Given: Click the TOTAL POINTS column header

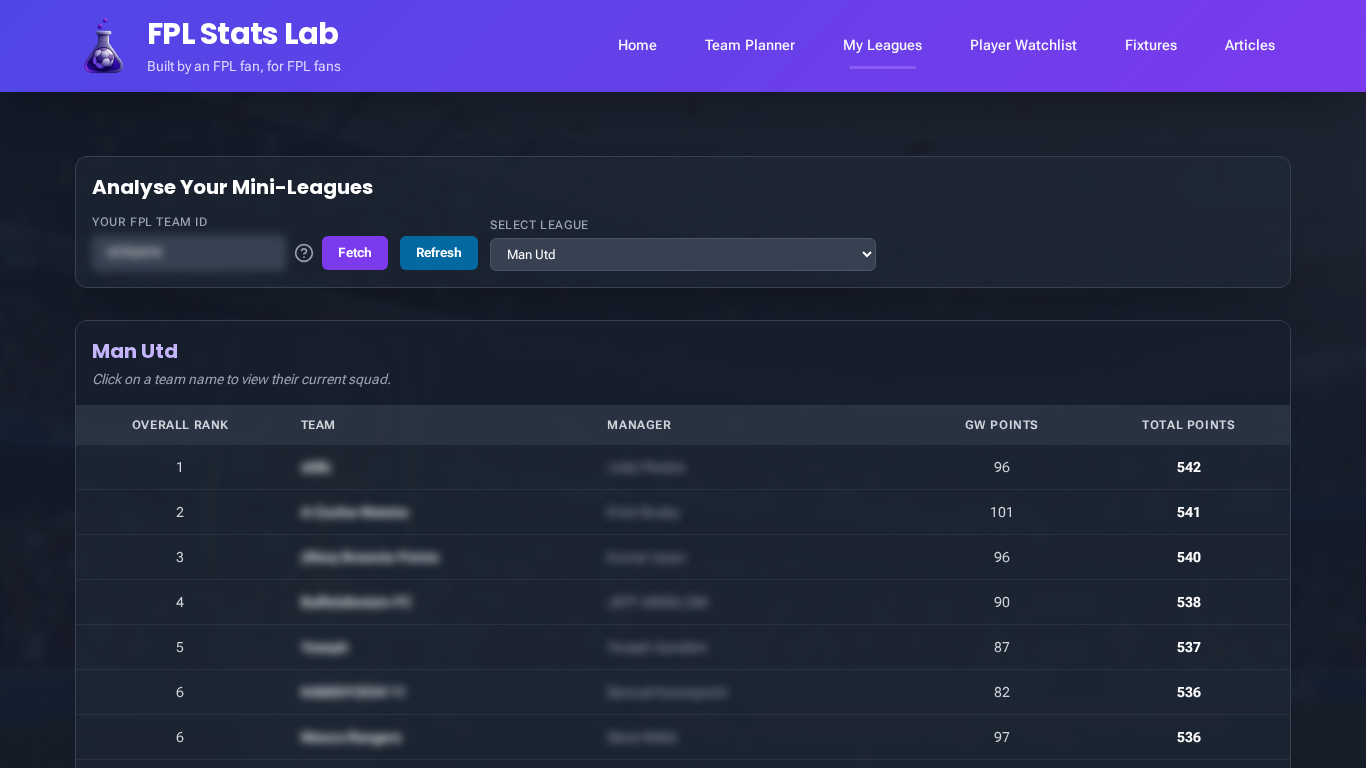Looking at the screenshot, I should tap(1188, 425).
